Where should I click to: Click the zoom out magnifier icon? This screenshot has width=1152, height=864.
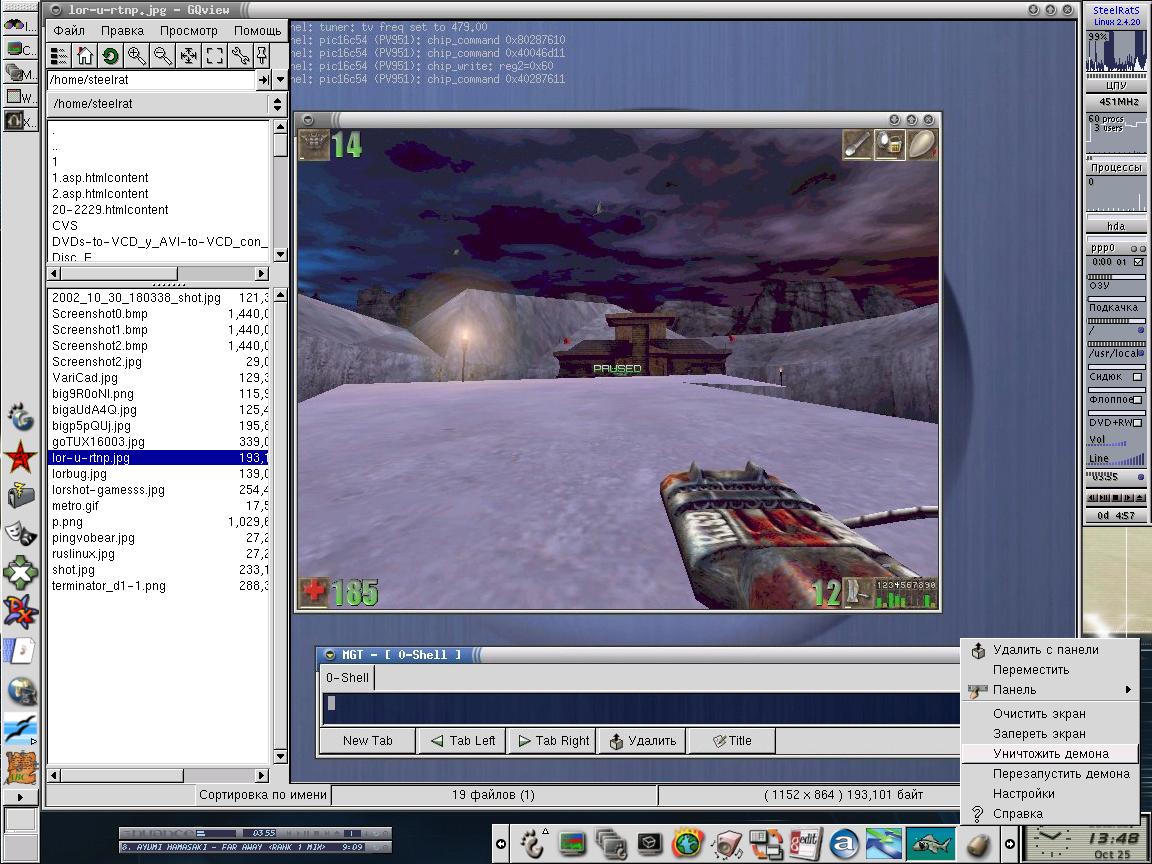point(162,56)
